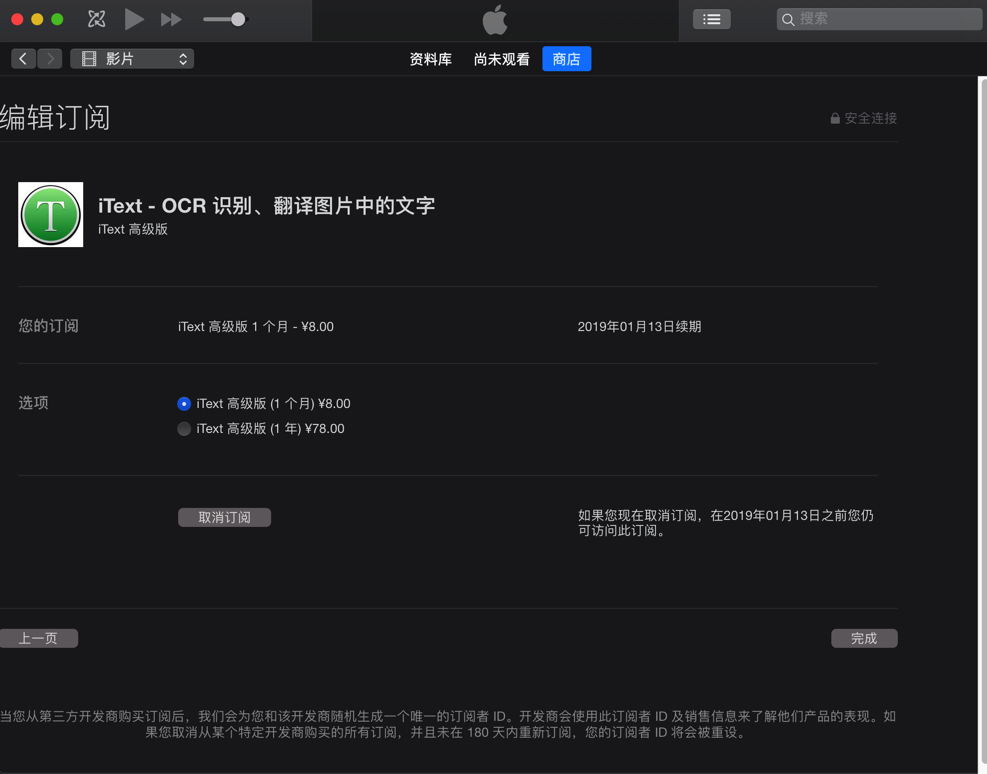Viewport: 987px width, 774px height.
Task: Click the iText 高级版 subtitle under the title
Action: (x=133, y=229)
